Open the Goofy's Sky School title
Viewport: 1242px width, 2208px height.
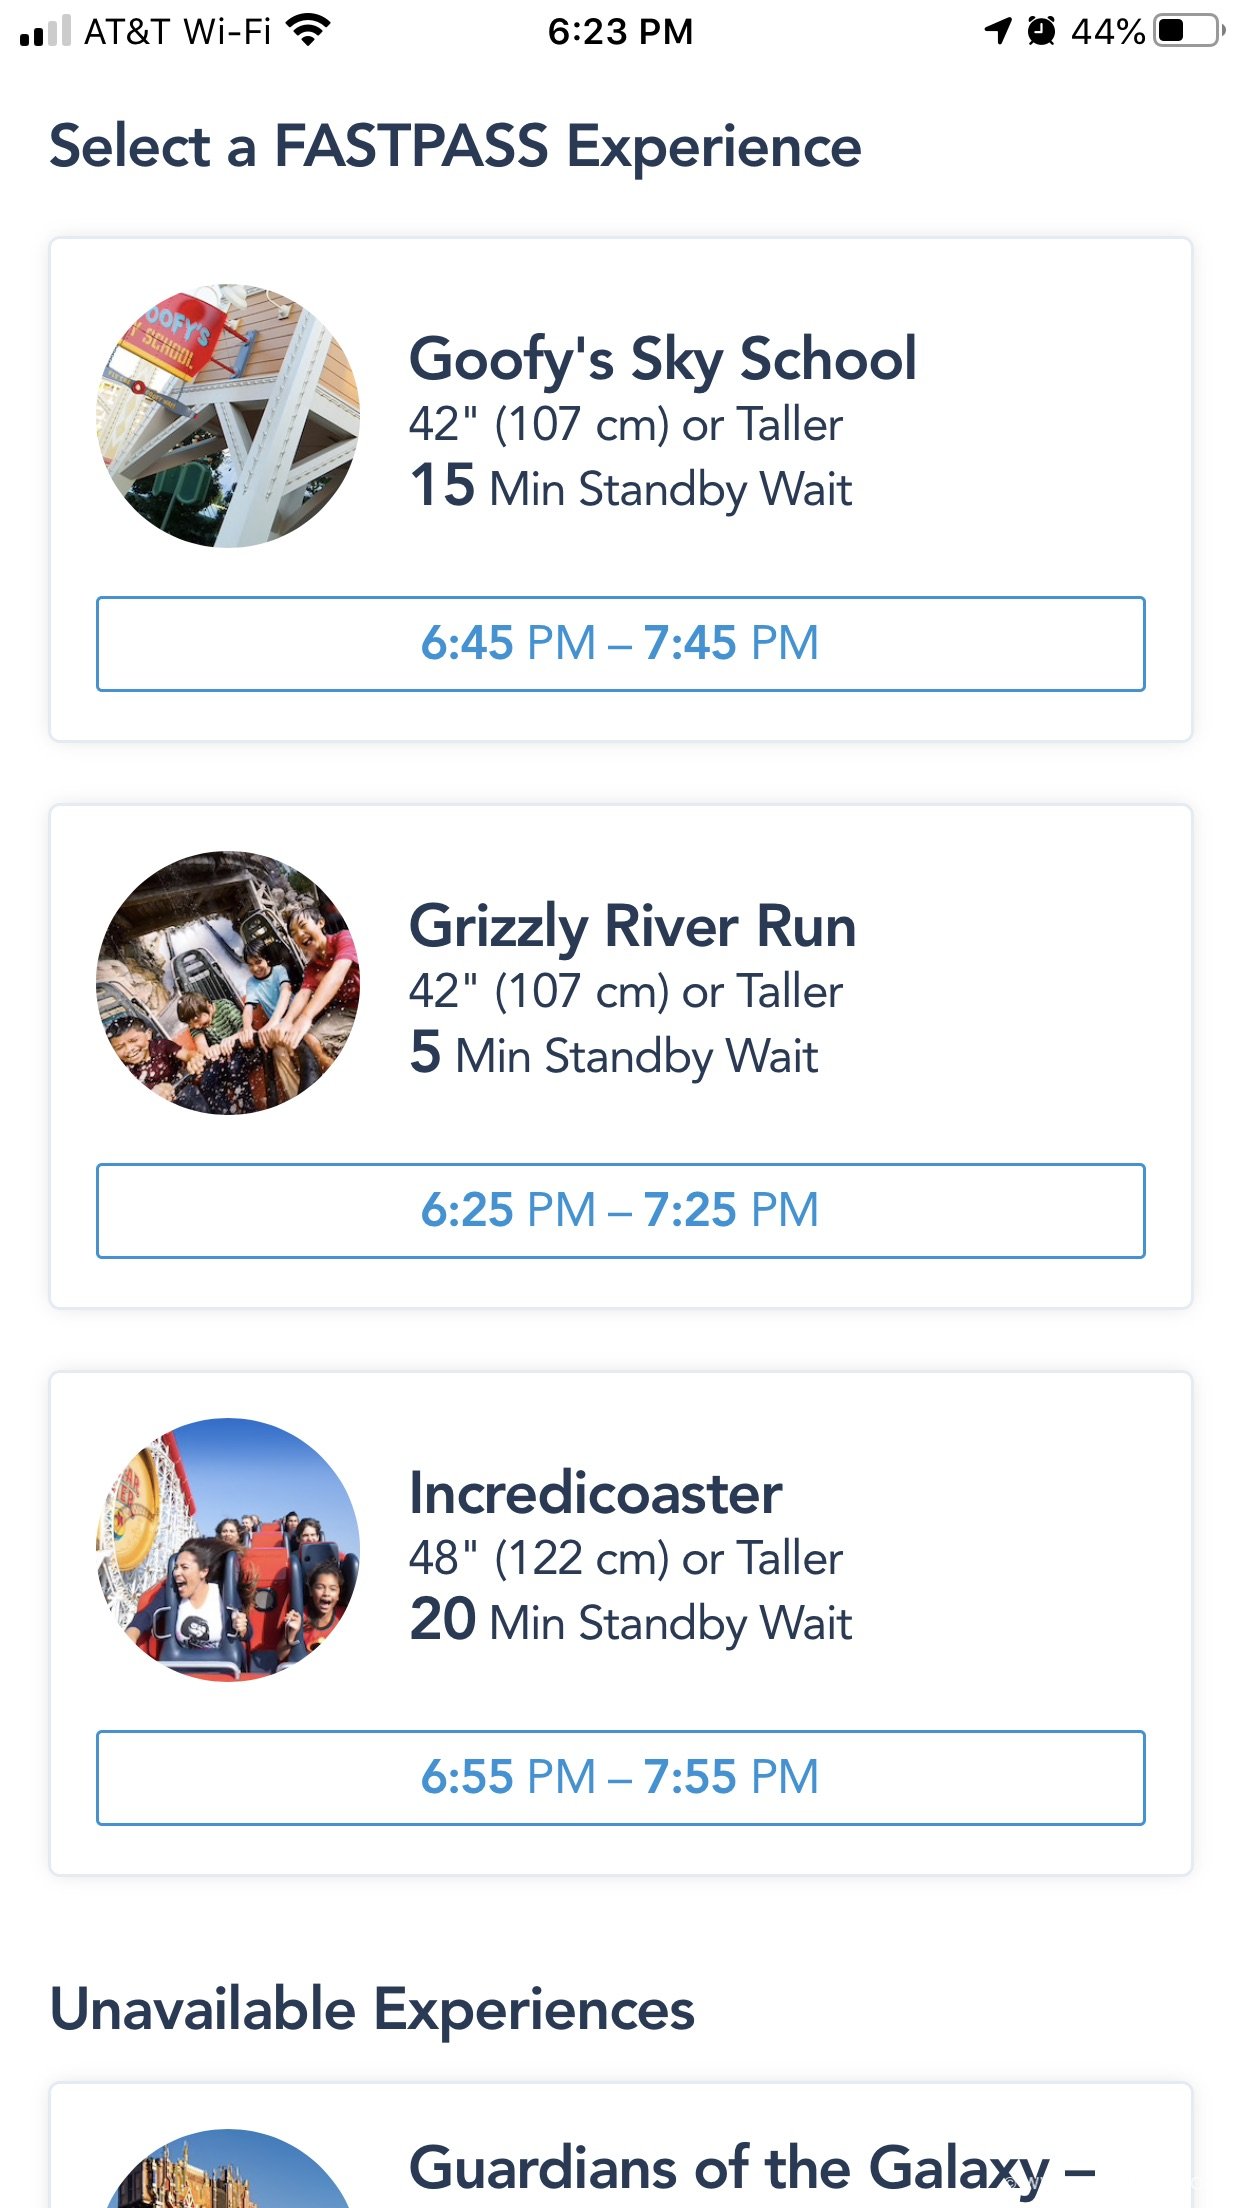pyautogui.click(x=662, y=359)
